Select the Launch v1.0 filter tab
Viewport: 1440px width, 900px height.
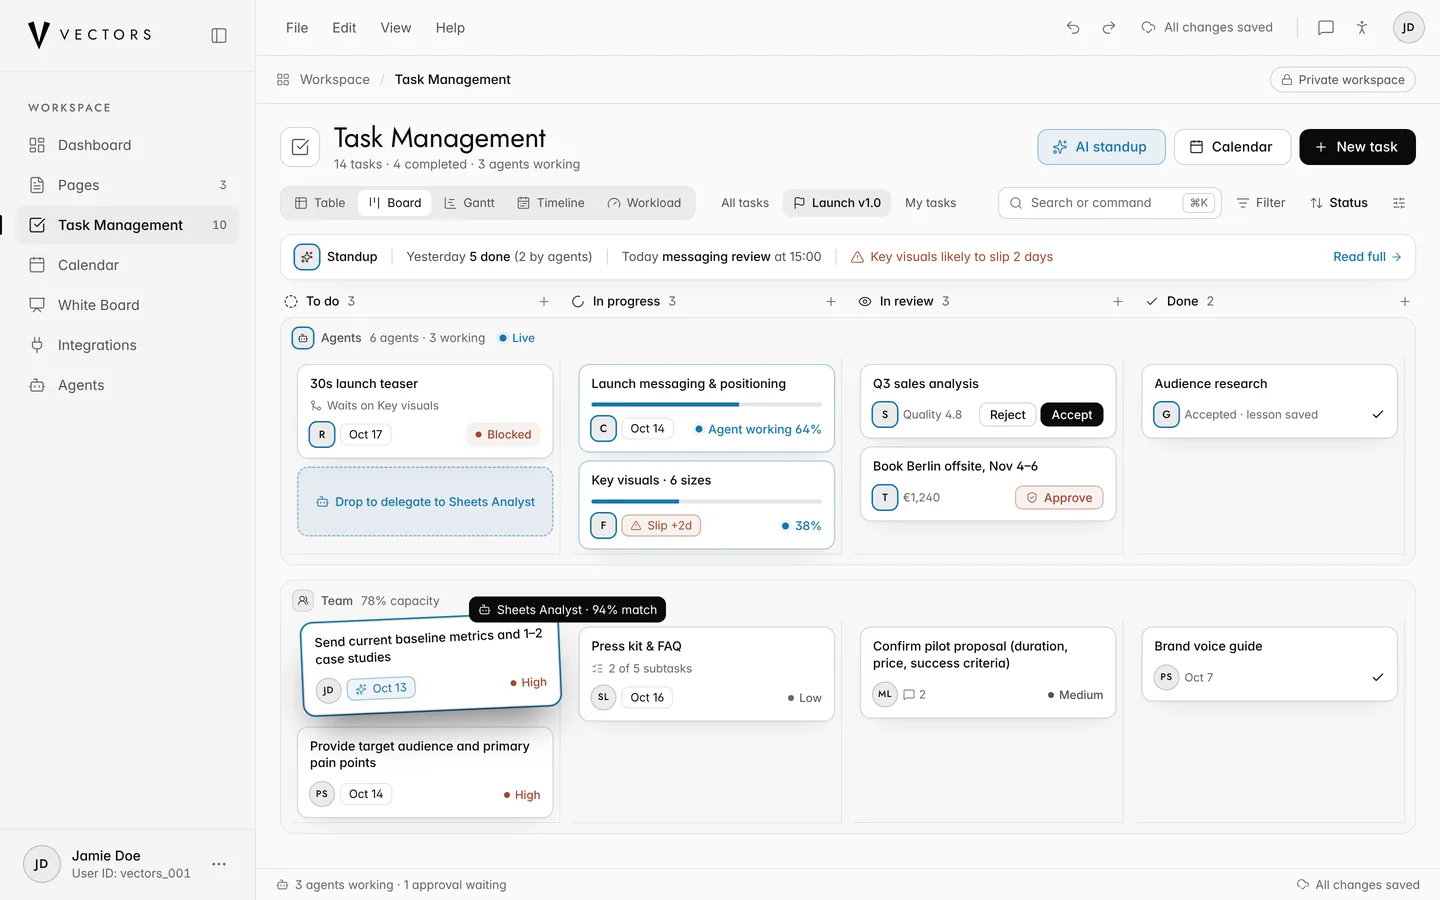click(x=837, y=203)
